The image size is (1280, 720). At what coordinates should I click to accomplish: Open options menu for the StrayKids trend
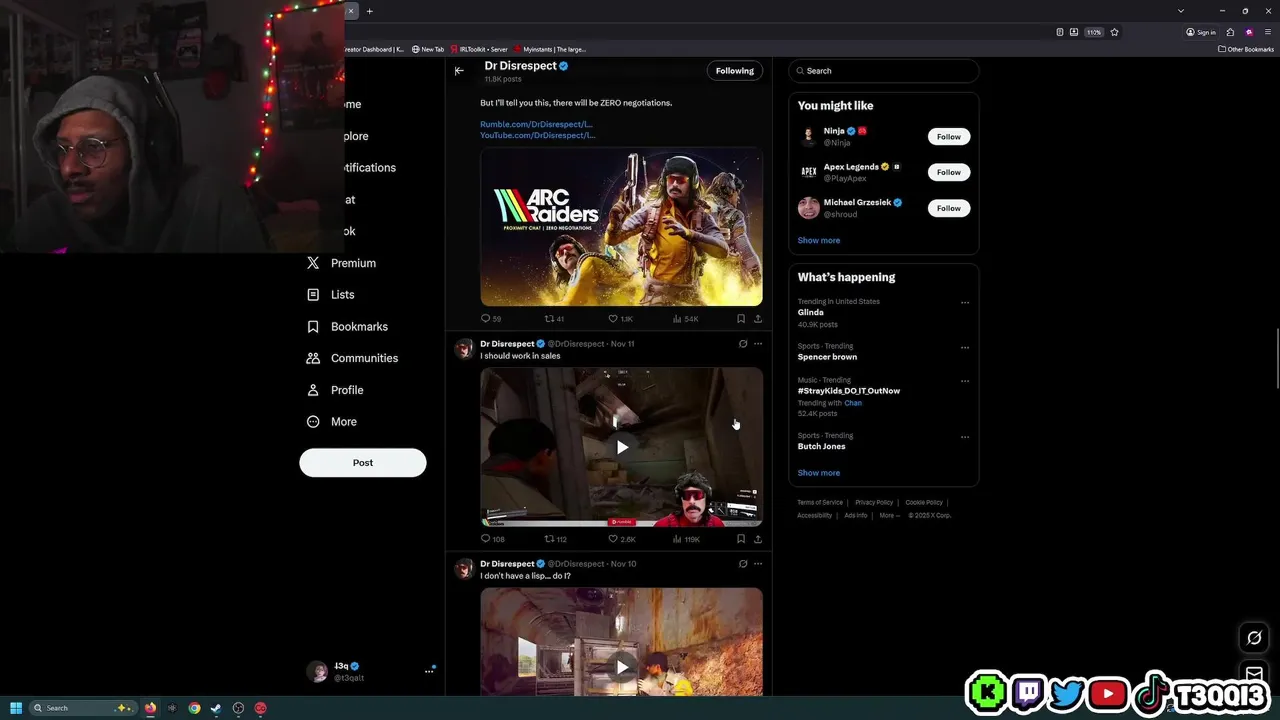click(964, 381)
